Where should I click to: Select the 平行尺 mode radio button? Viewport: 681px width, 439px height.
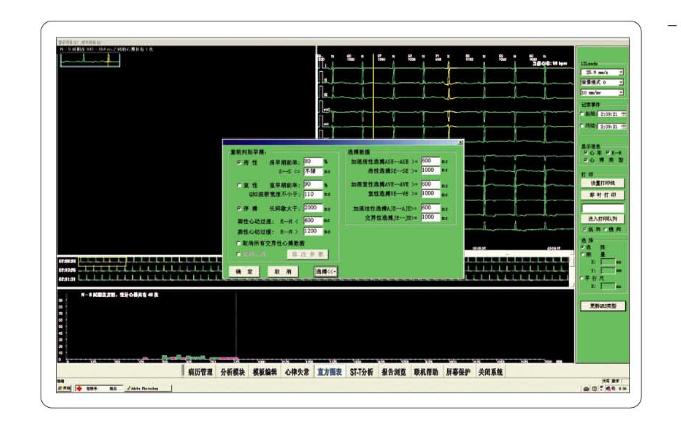[583, 278]
